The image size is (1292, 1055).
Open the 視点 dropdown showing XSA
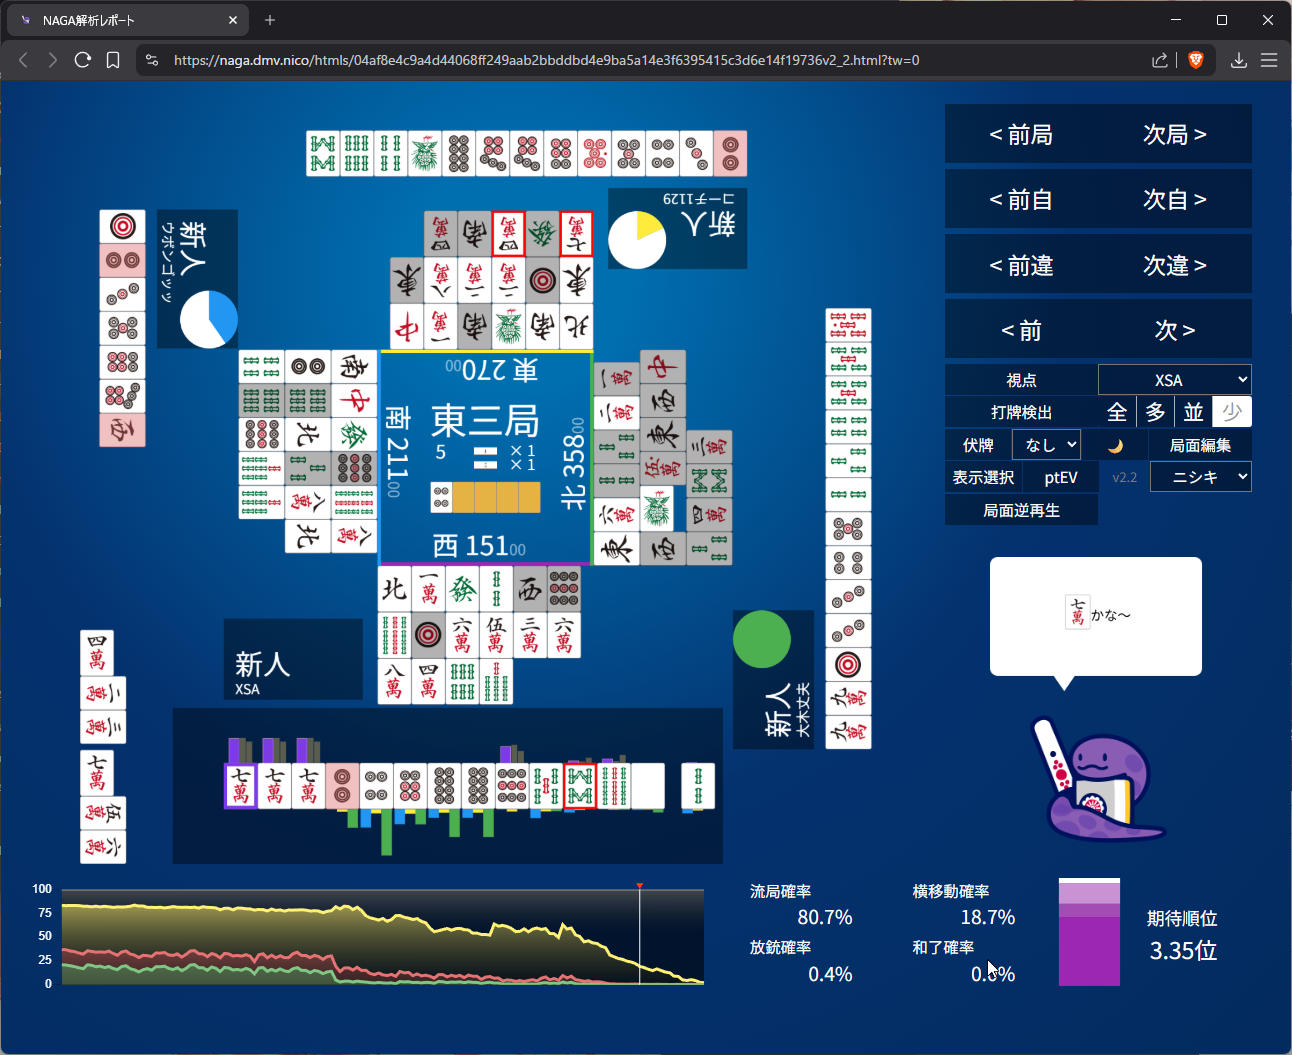click(1174, 380)
